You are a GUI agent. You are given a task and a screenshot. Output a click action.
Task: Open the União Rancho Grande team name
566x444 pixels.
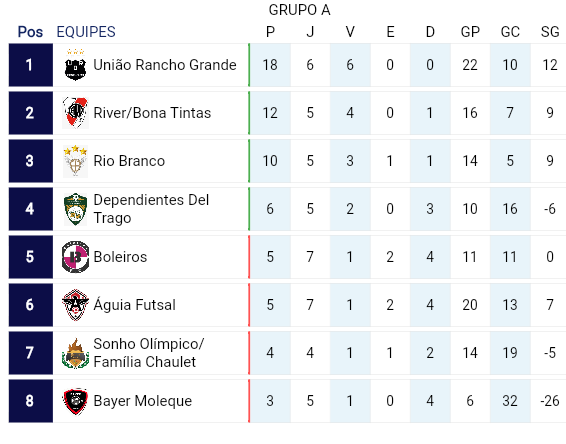tap(165, 65)
